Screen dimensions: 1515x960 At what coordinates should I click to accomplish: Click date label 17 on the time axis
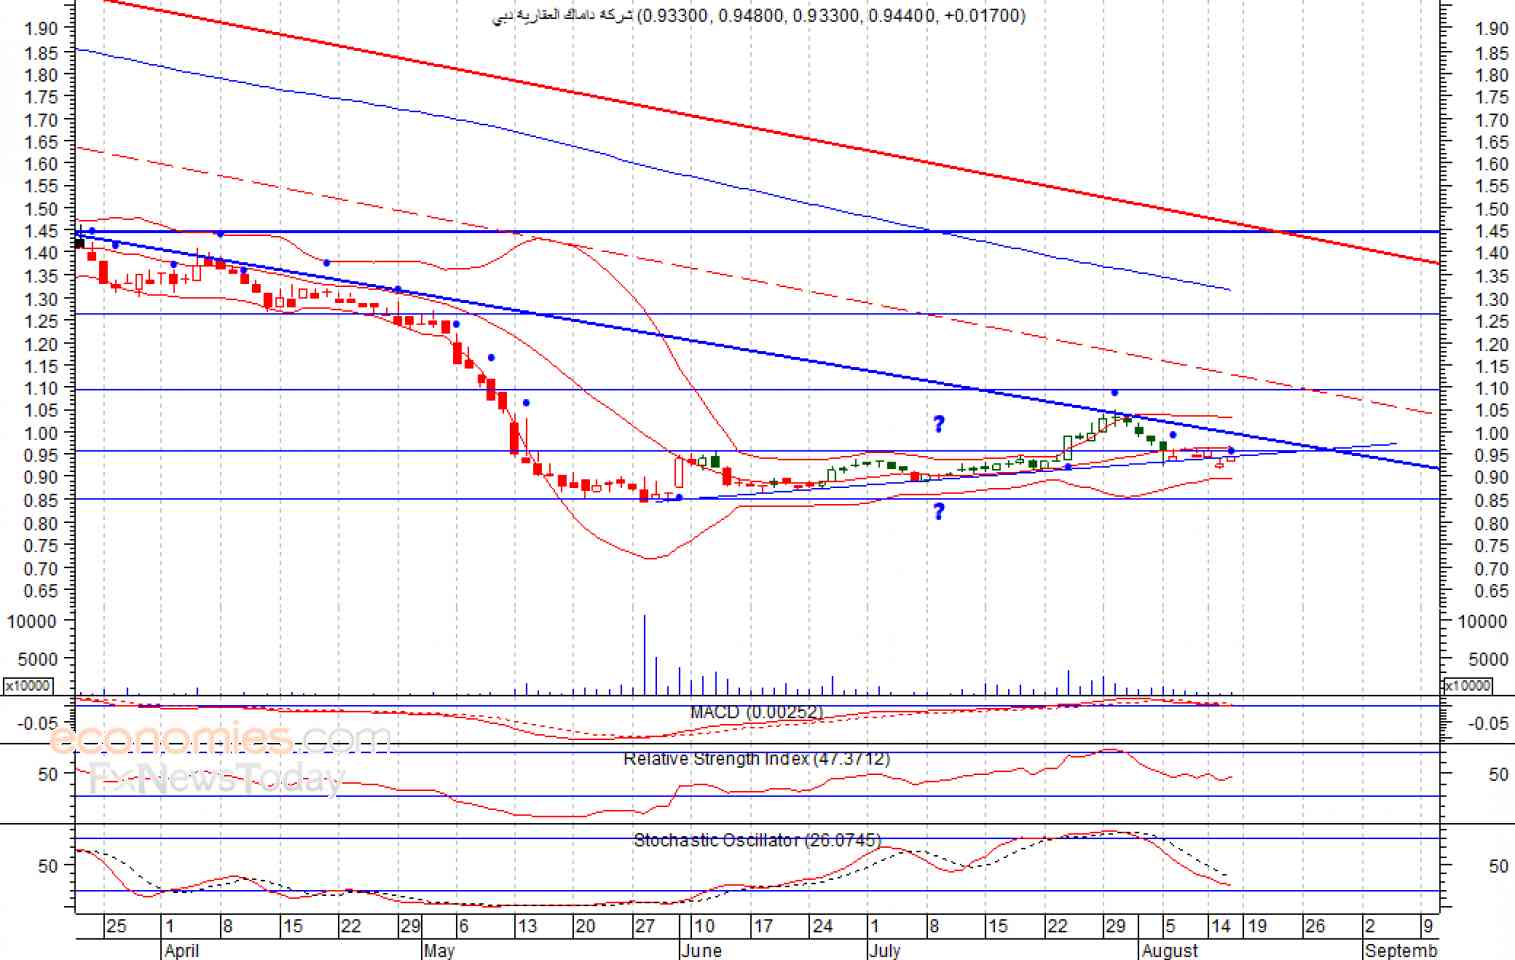[x=763, y=926]
